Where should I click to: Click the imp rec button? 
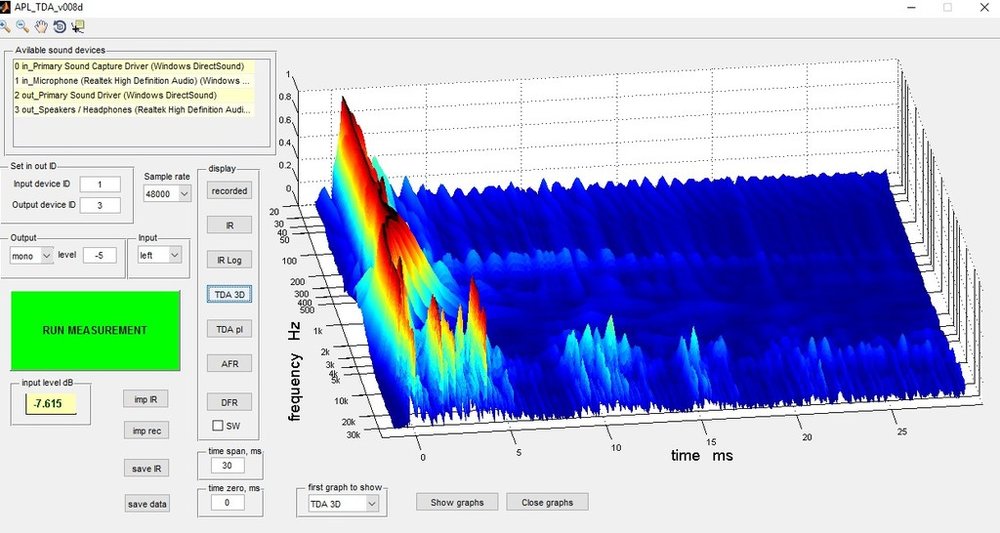click(x=147, y=431)
